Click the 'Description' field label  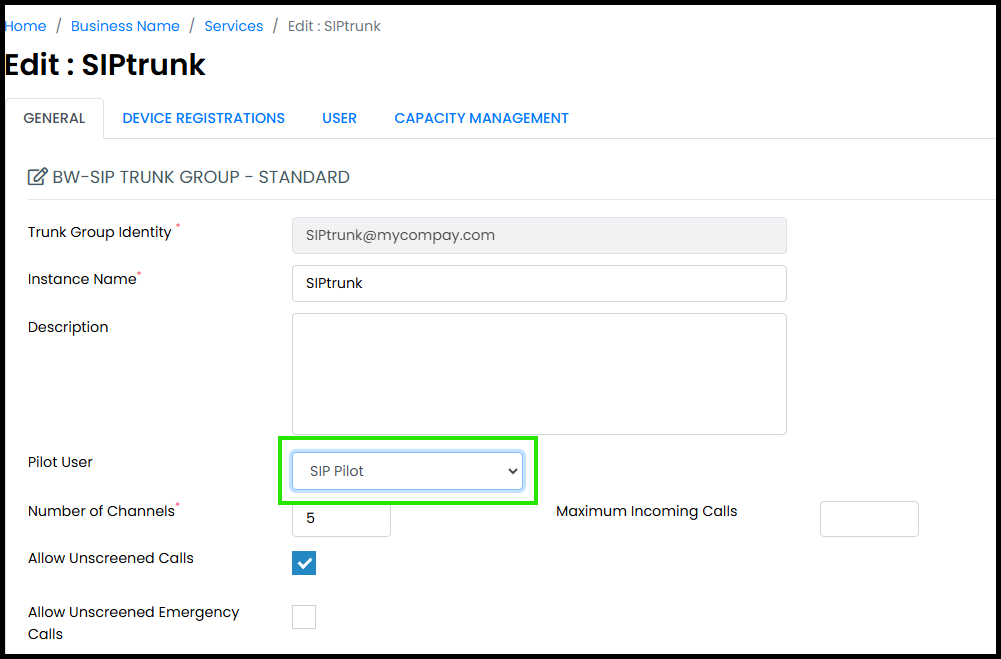68,327
